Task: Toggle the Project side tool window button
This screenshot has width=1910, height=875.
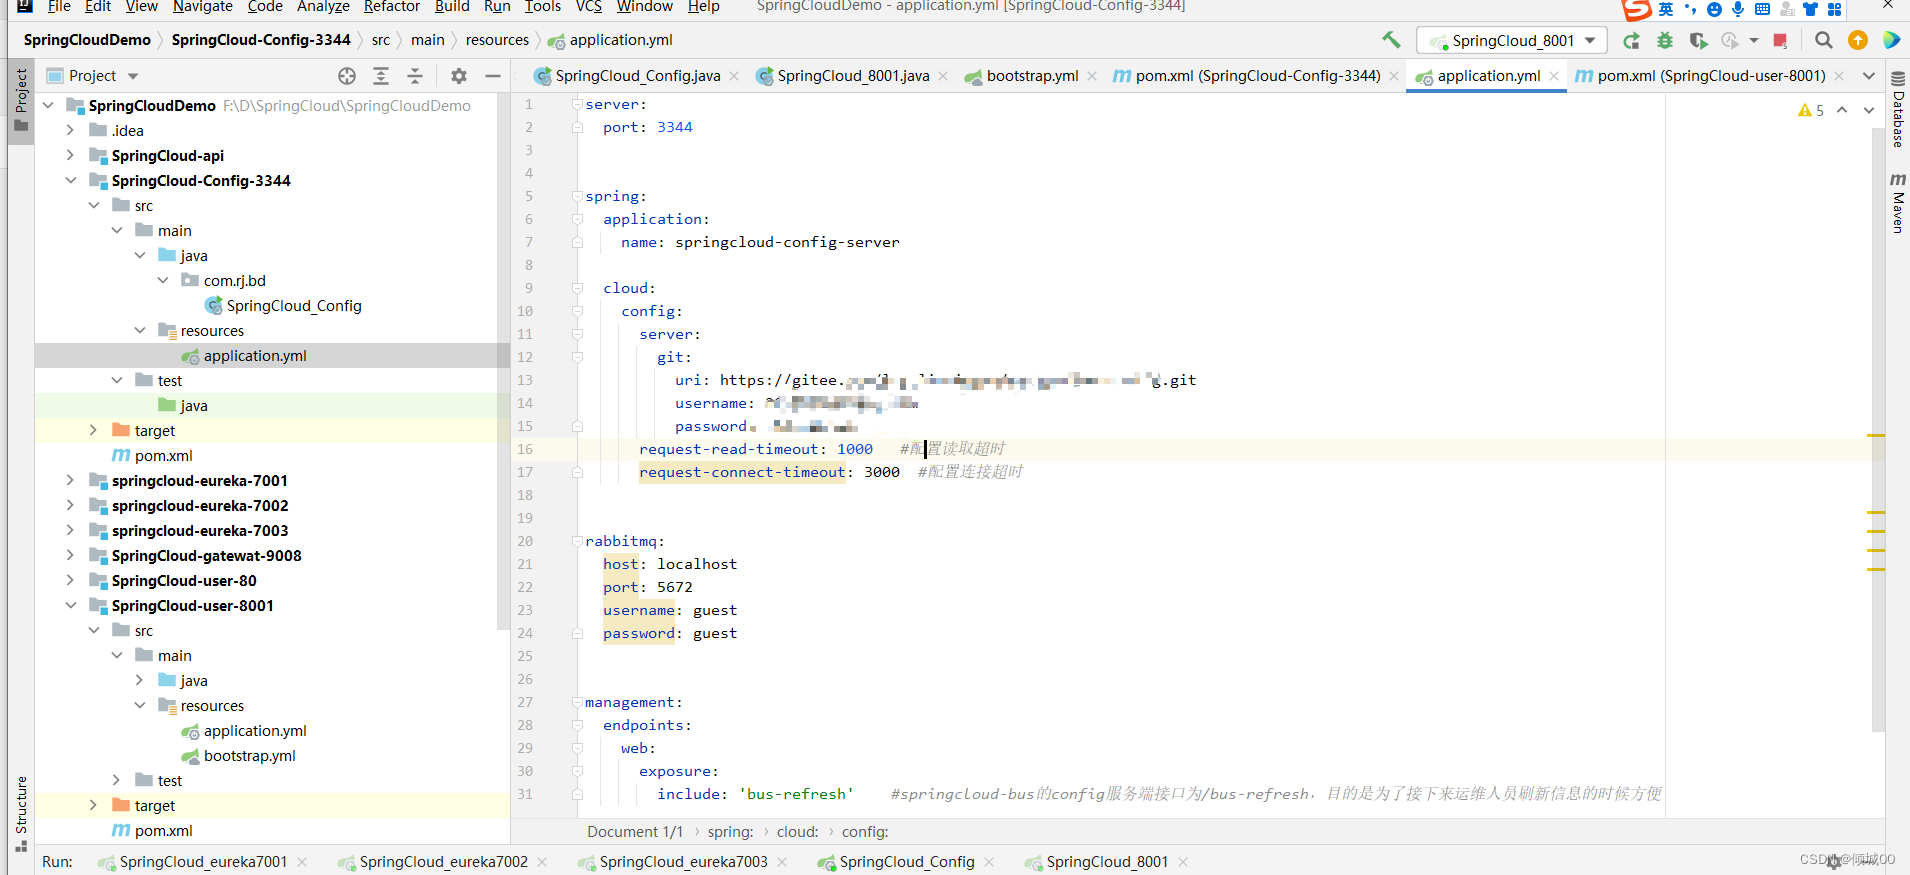Action: (21, 100)
